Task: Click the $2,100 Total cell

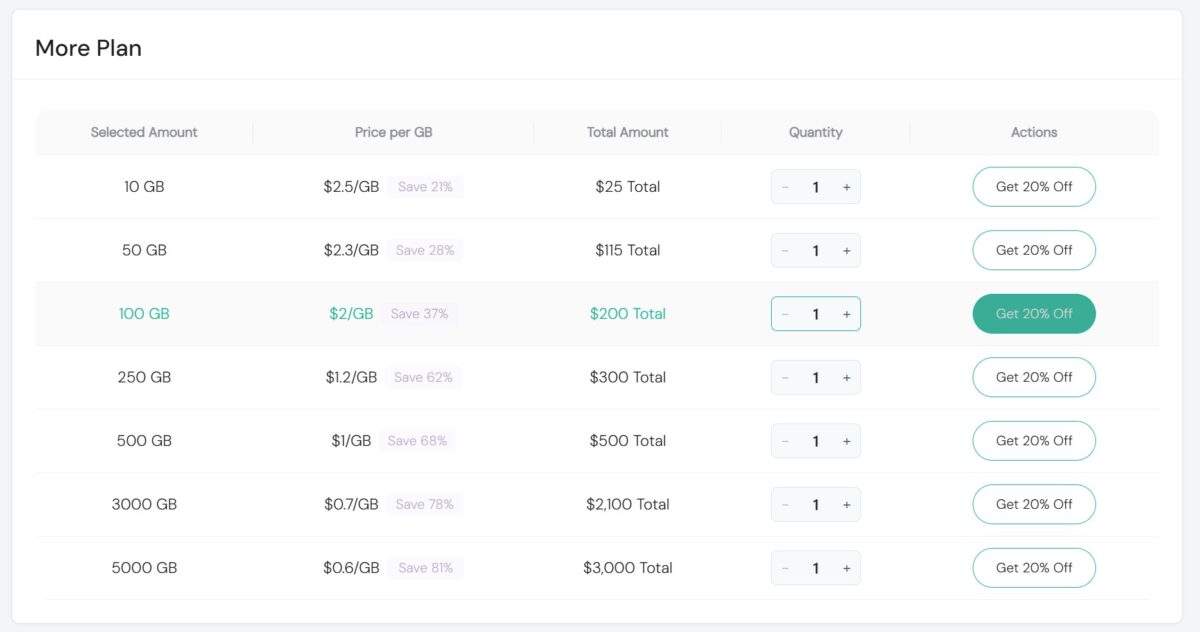Action: click(x=628, y=504)
